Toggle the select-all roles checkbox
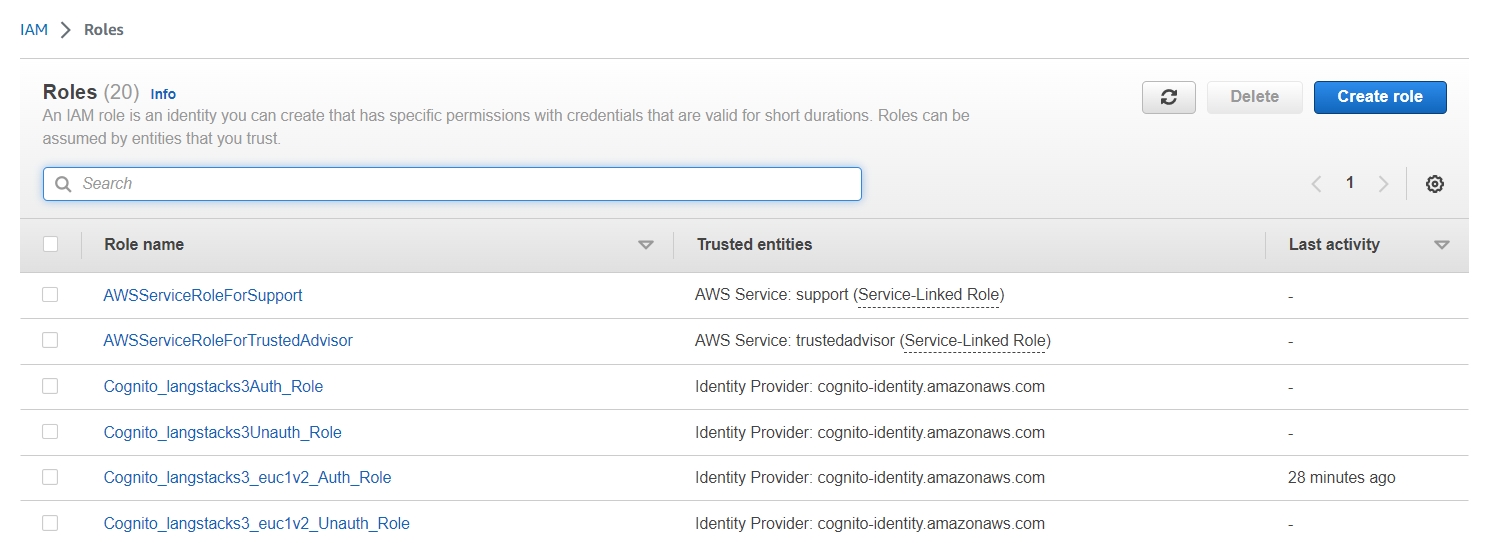1496x543 pixels. pos(50,244)
